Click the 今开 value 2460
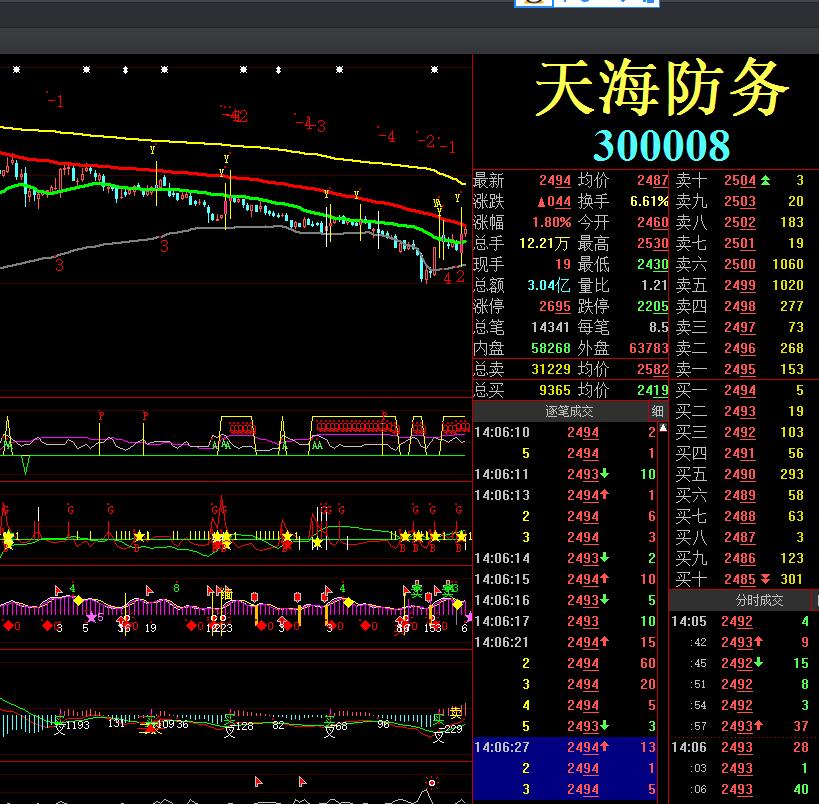 [x=652, y=223]
